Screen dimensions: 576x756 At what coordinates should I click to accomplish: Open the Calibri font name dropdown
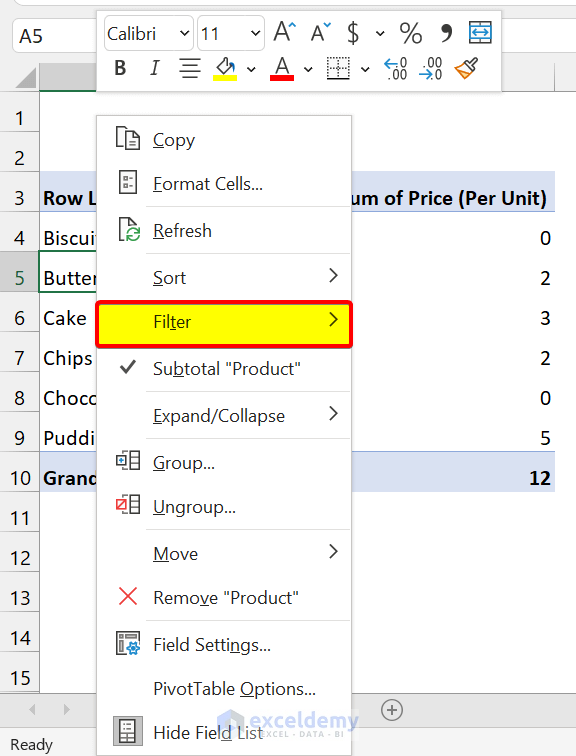pyautogui.click(x=148, y=33)
